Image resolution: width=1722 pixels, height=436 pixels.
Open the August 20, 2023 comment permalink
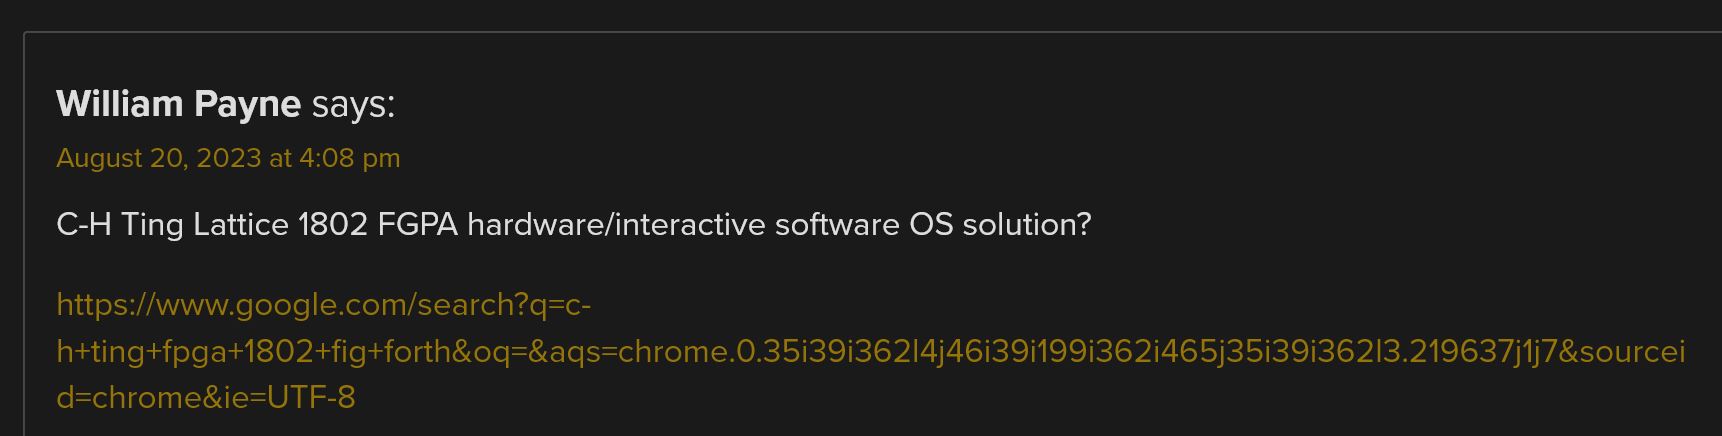click(x=228, y=158)
